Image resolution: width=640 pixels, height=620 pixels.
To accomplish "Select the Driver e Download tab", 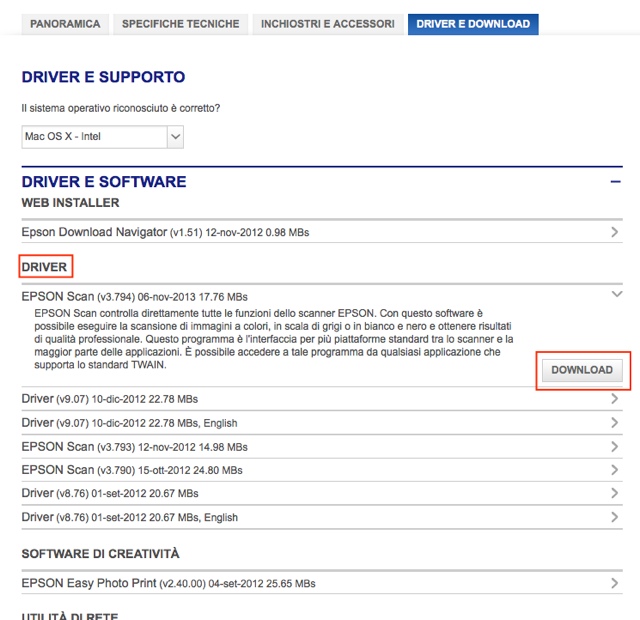I will 473,24.
